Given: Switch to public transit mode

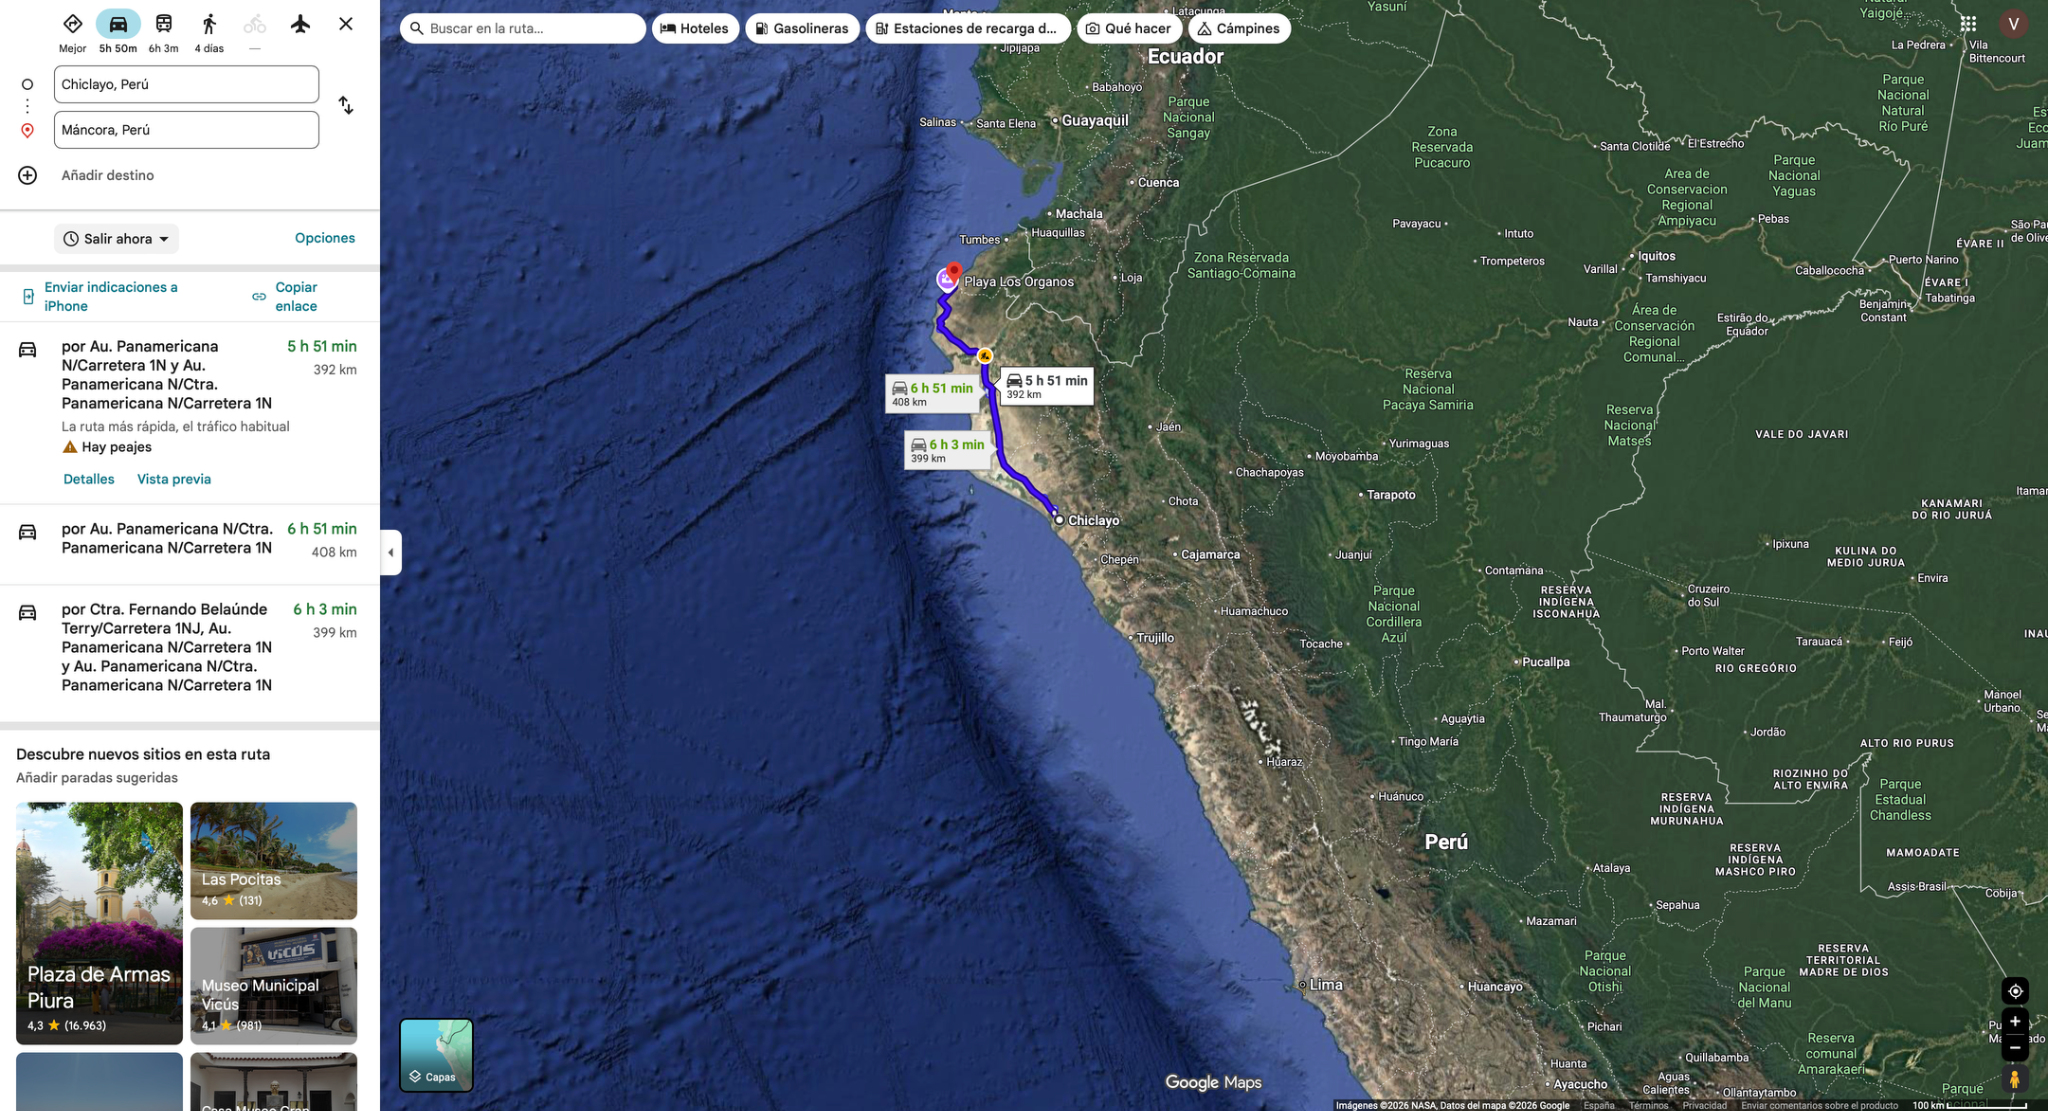Looking at the screenshot, I should (x=164, y=24).
